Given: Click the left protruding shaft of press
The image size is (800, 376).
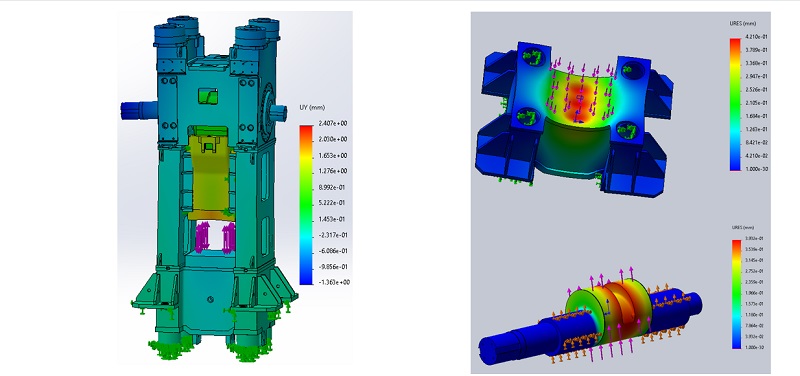Looking at the screenshot, I should click(136, 110).
